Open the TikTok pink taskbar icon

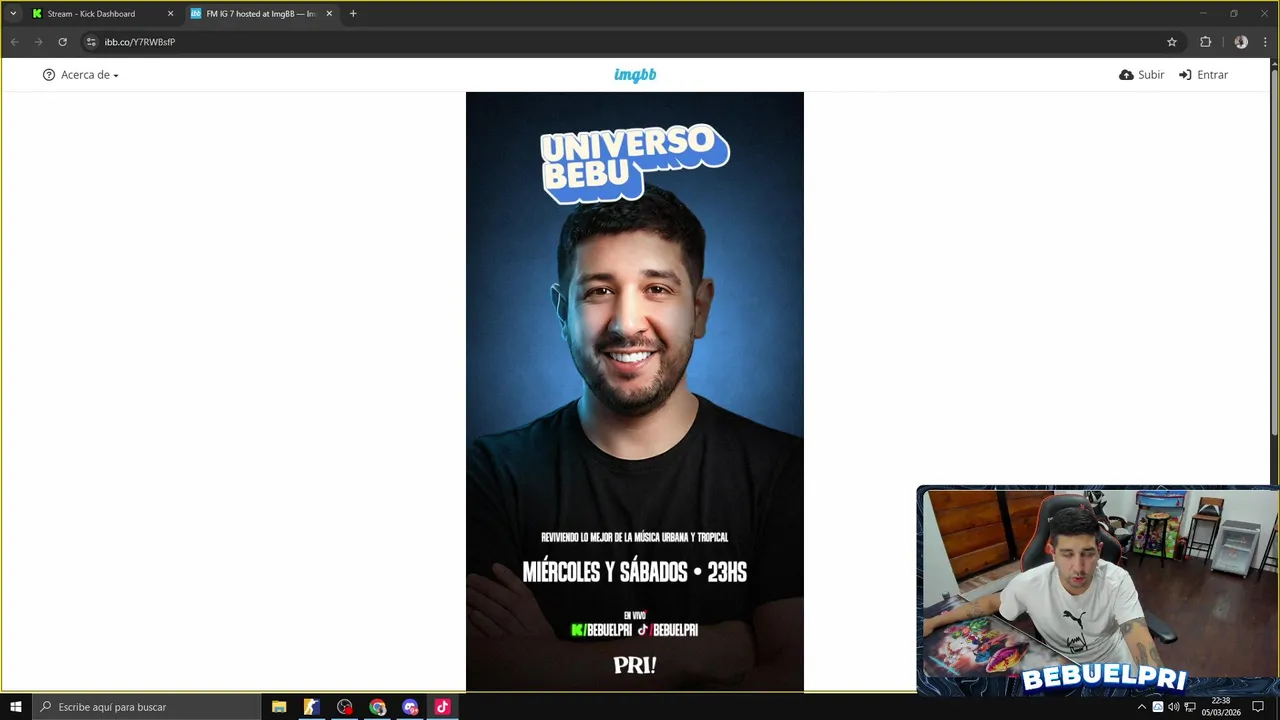click(442, 707)
